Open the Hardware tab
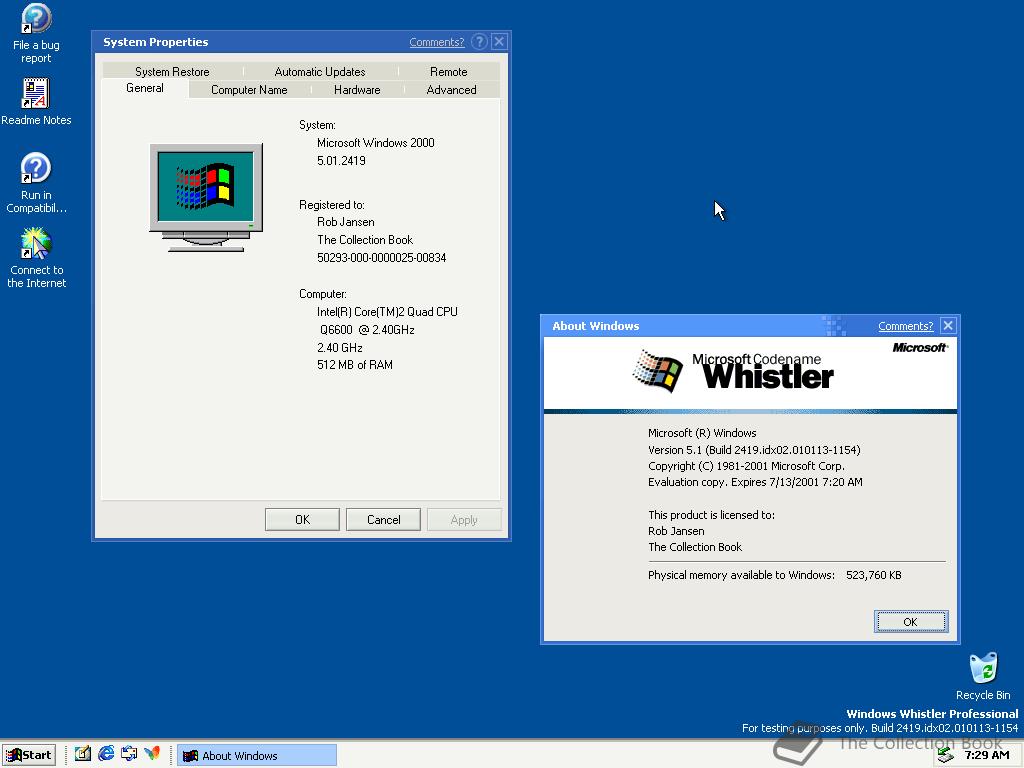 [357, 90]
